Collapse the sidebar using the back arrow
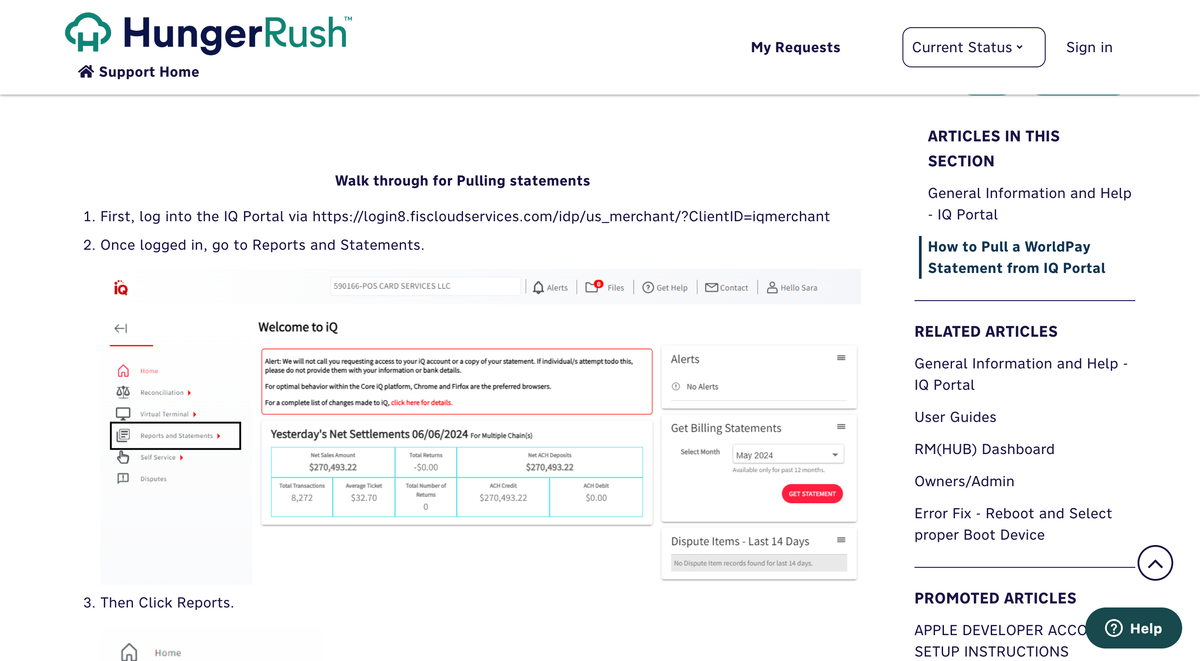1200x661 pixels. click(x=121, y=327)
